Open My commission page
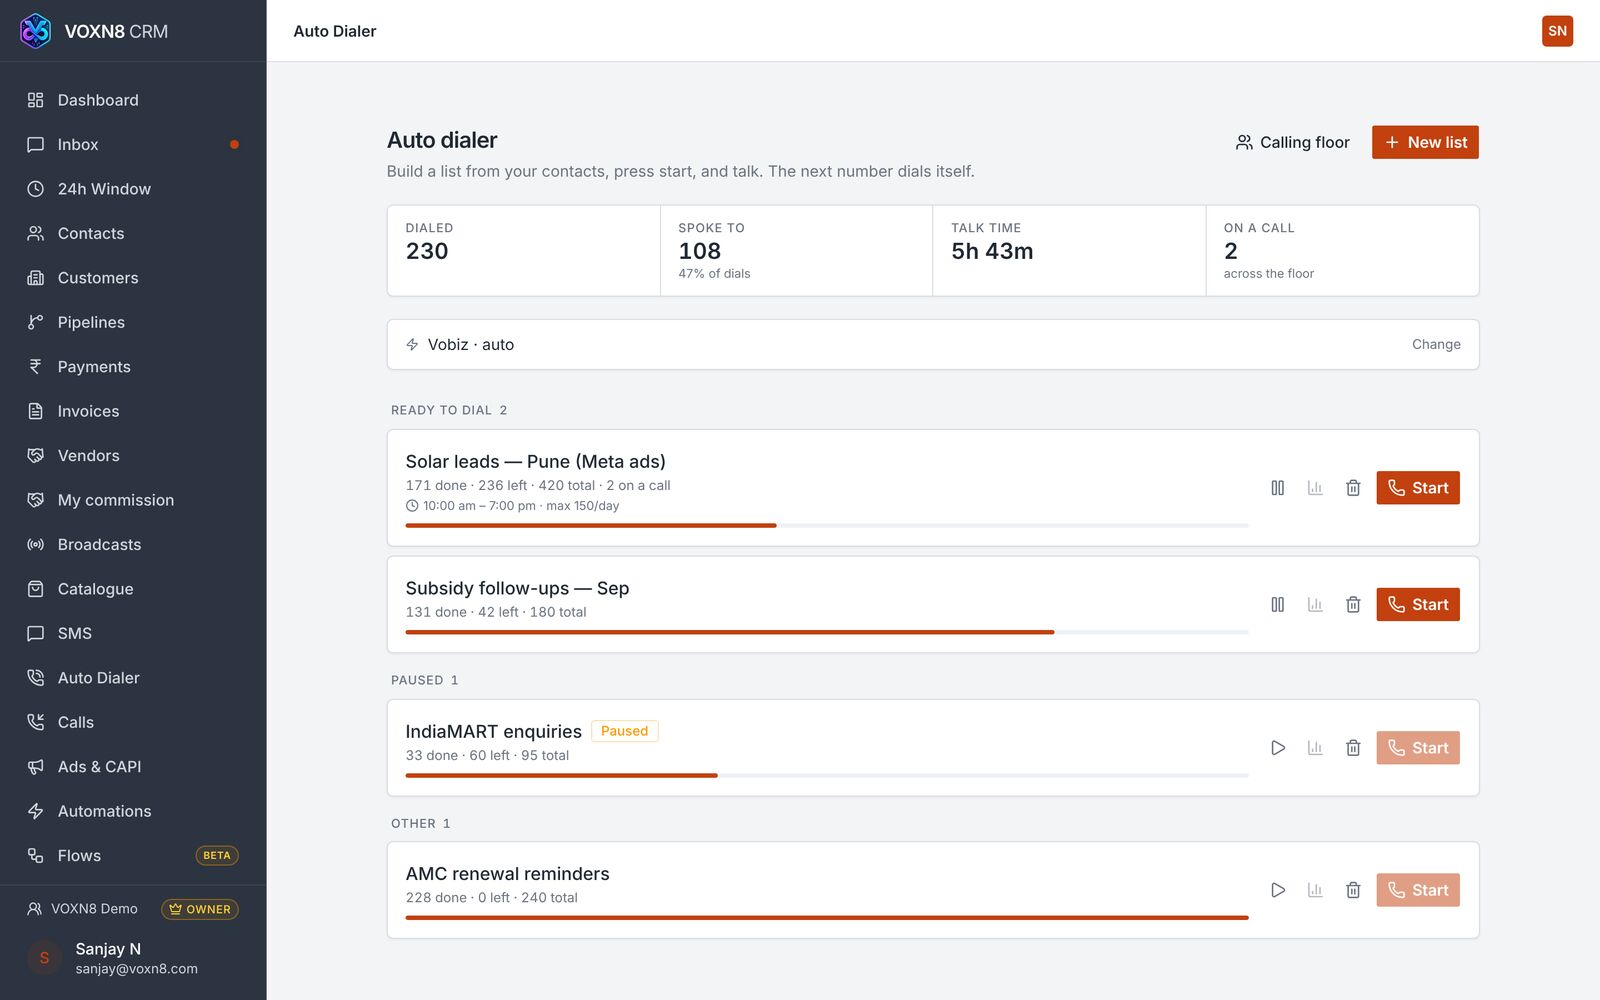 coord(133,500)
